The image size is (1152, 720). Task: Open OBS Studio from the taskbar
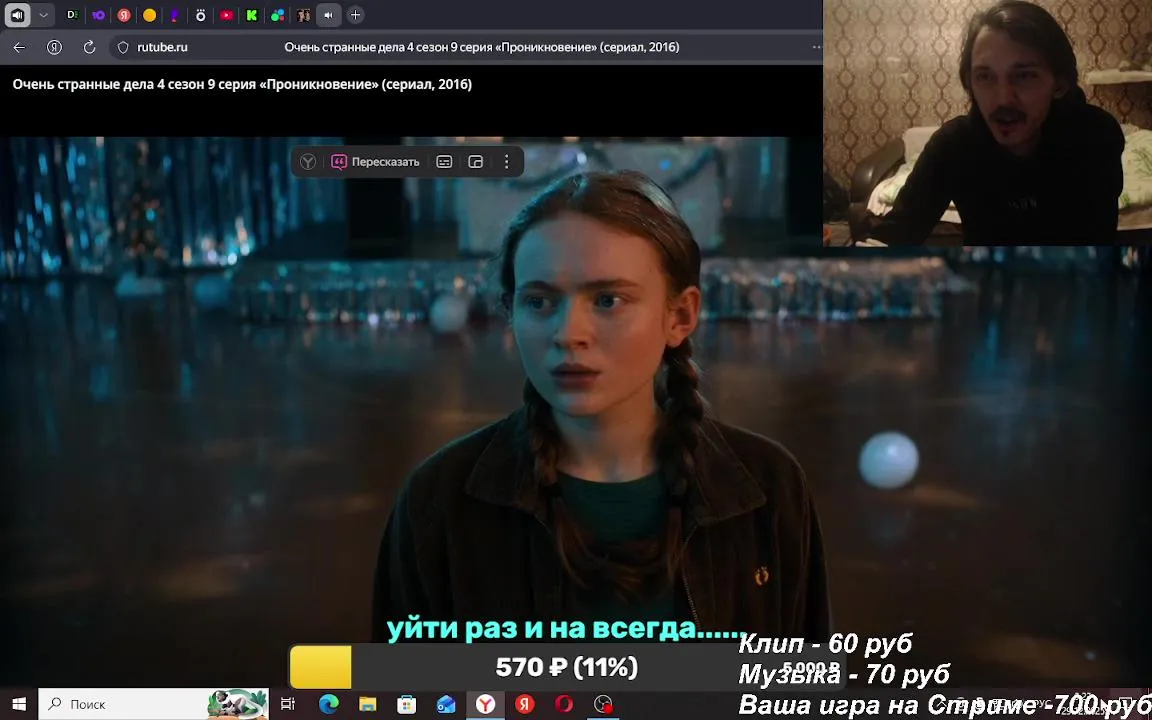602,704
